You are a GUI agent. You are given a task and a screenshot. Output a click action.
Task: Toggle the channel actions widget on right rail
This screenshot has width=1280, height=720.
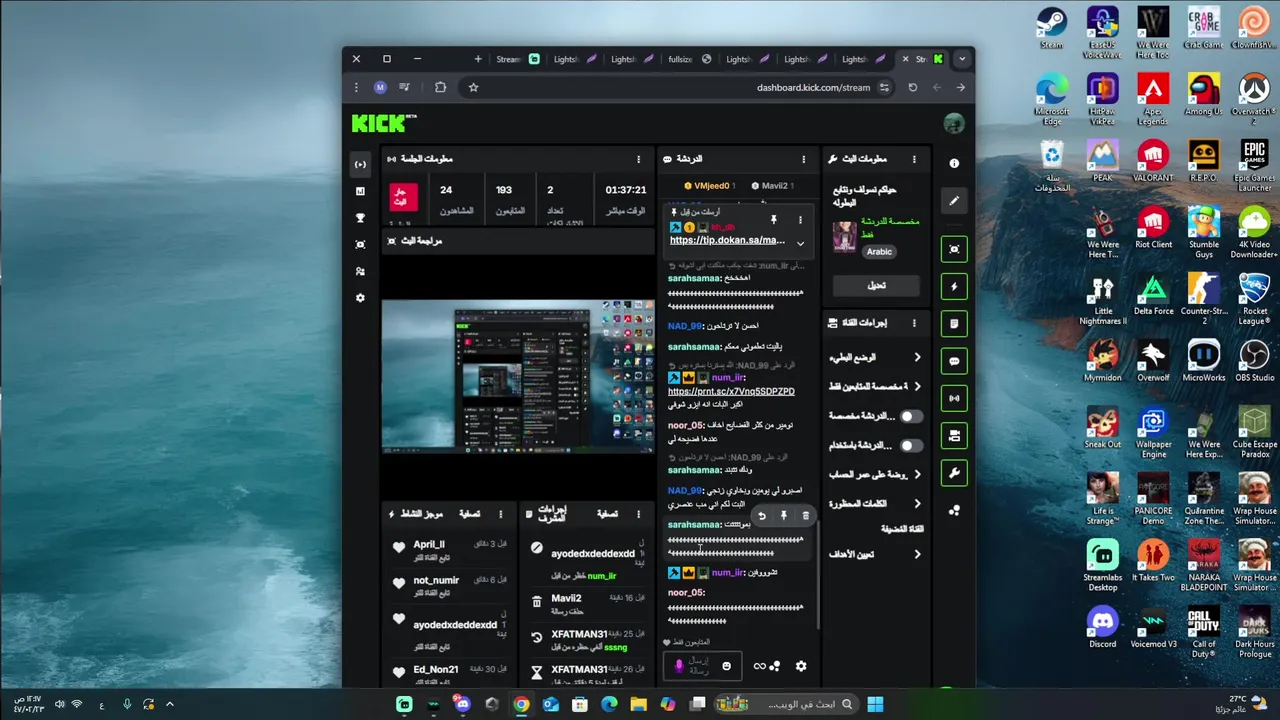click(954, 436)
